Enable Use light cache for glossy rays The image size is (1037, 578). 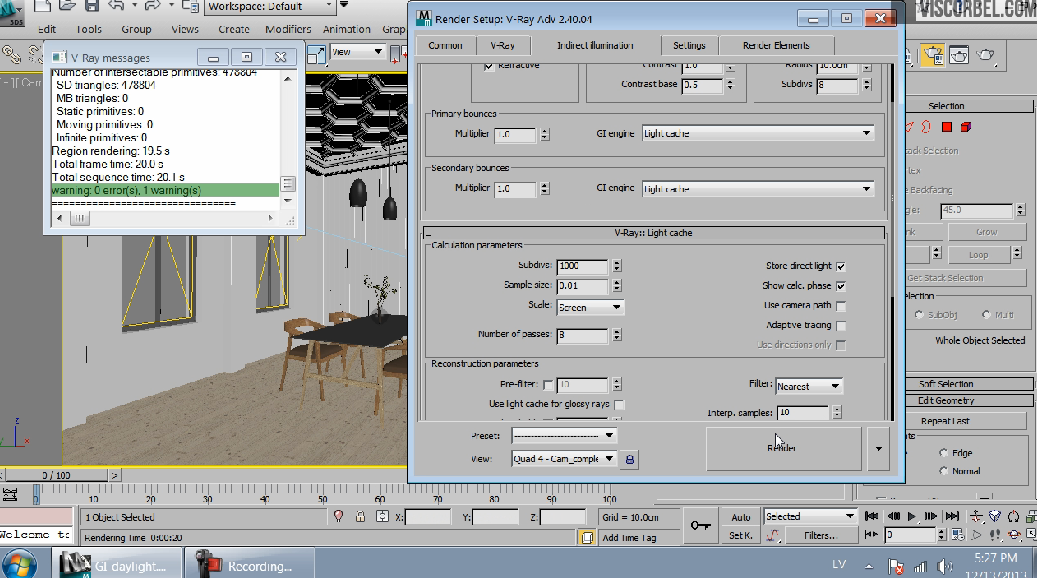619,405
